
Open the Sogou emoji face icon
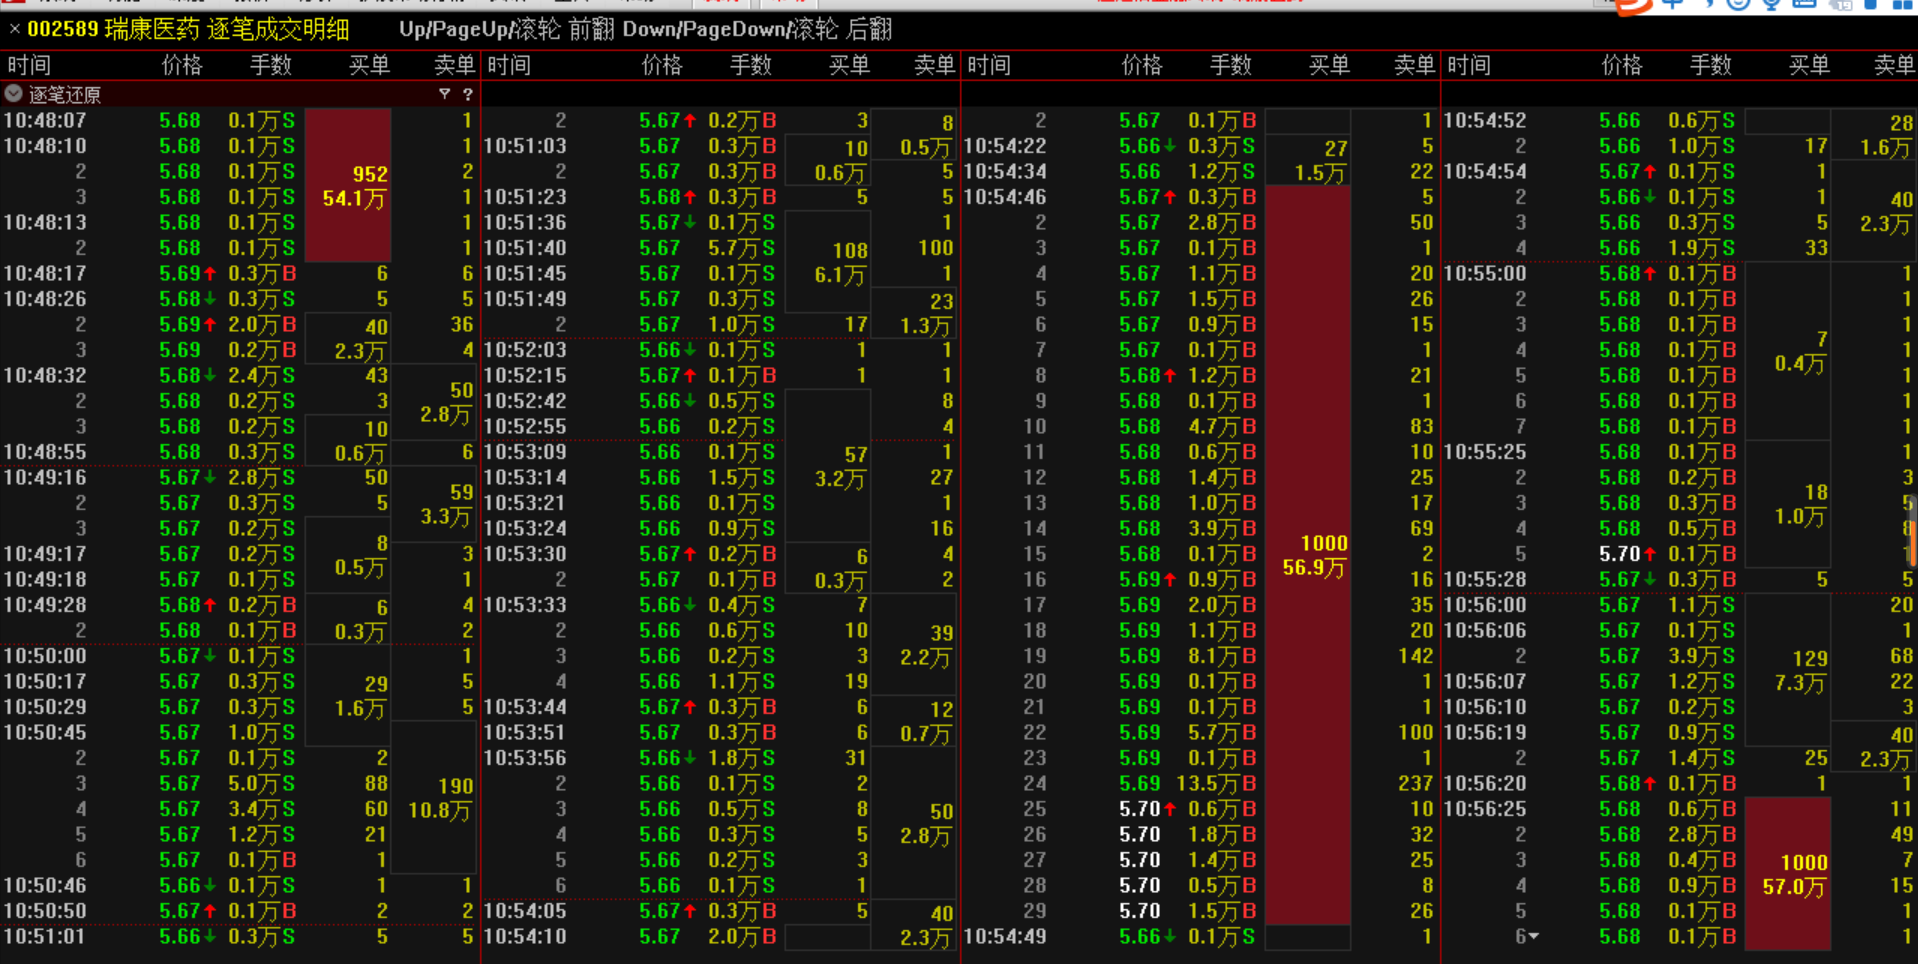pos(1738,4)
